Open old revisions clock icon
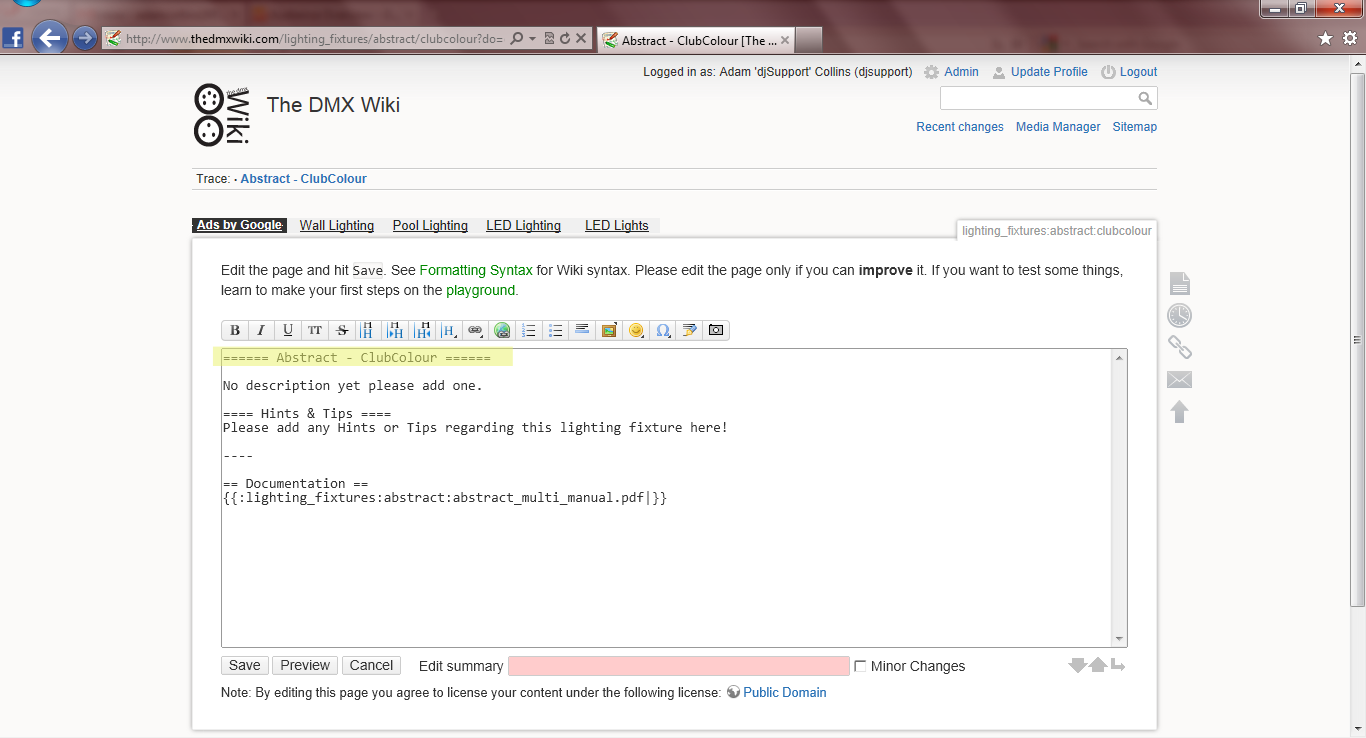 pos(1180,315)
